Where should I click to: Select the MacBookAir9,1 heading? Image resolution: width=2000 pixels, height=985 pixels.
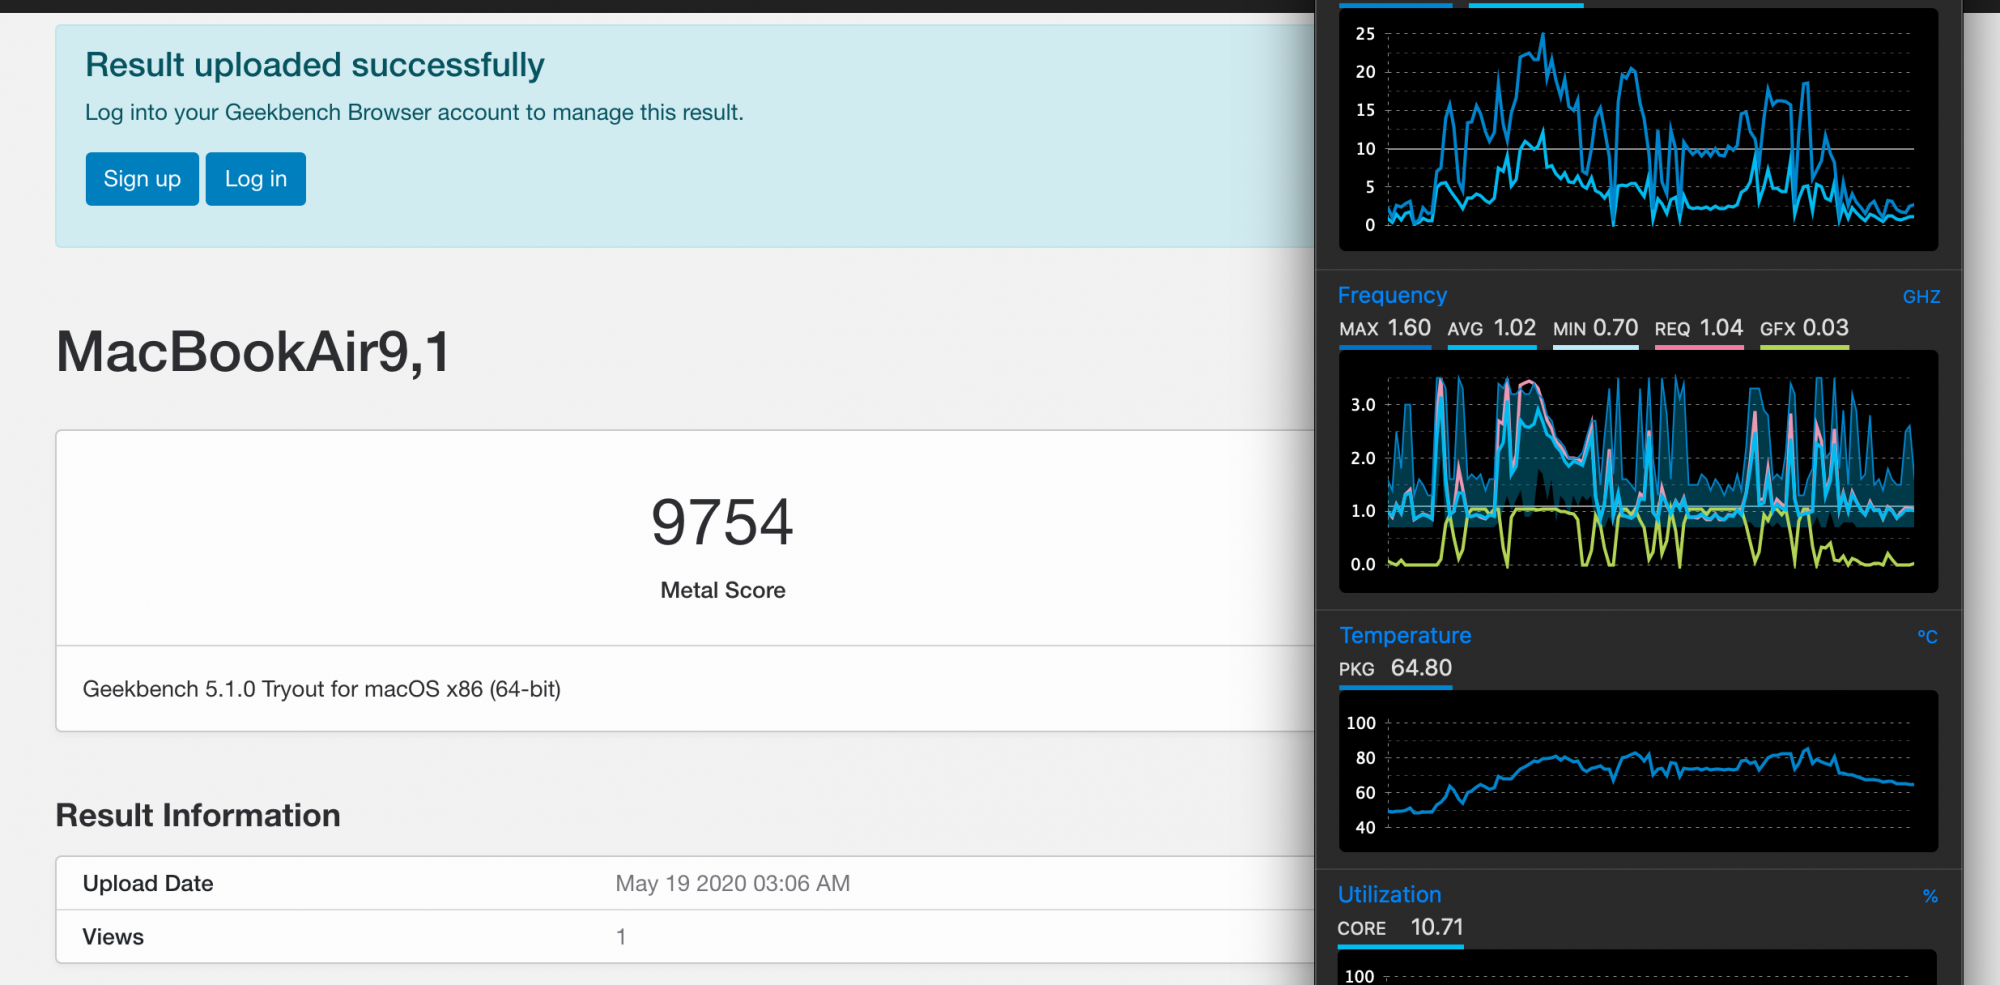(x=253, y=352)
